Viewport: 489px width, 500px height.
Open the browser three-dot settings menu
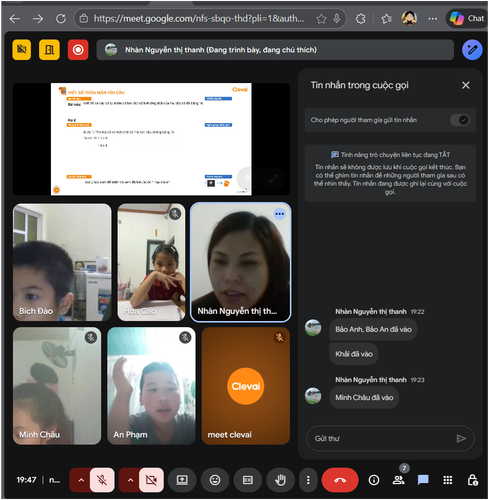[433, 19]
